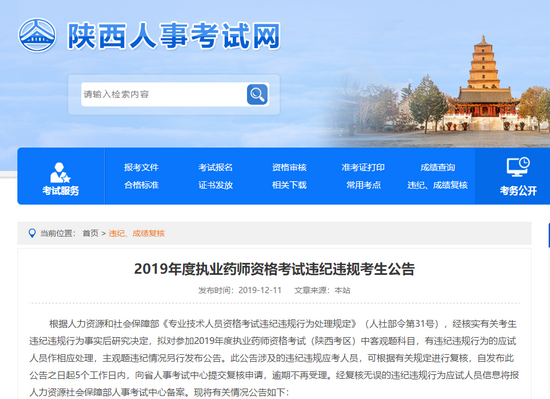Open 考试服务 person icon

[60, 173]
